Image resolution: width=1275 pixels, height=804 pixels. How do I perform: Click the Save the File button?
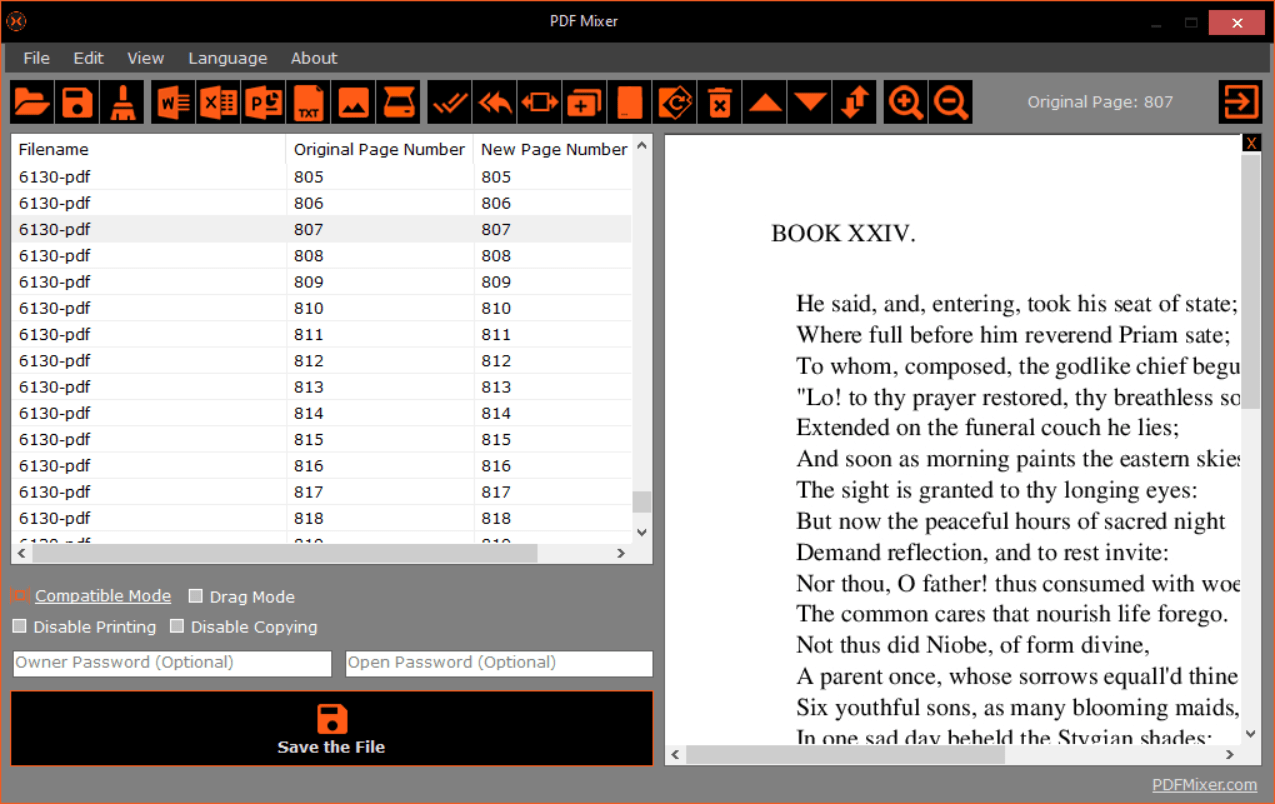tap(332, 728)
